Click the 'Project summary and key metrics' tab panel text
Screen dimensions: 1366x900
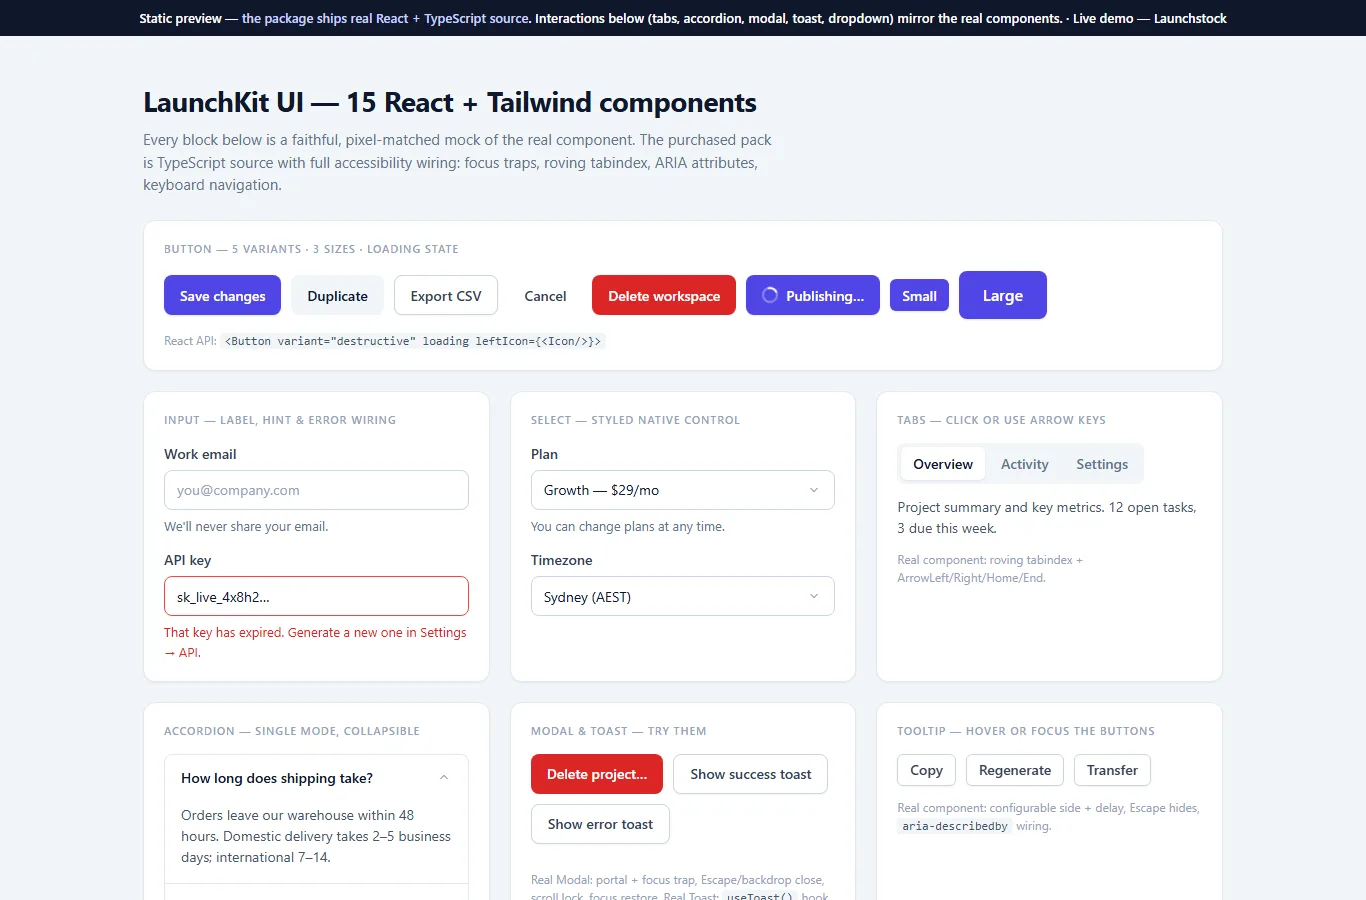pos(1047,518)
